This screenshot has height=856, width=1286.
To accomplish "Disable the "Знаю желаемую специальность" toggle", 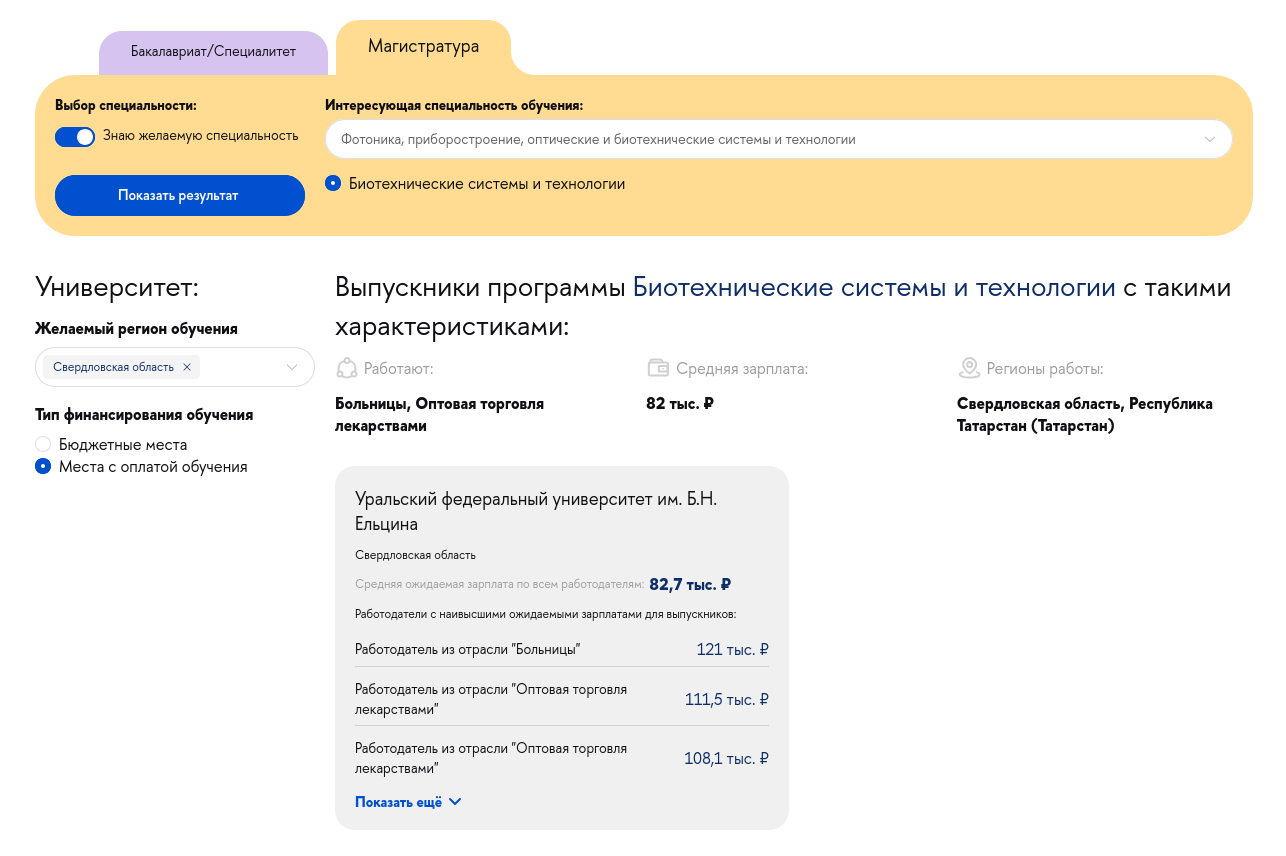I will click(x=75, y=136).
